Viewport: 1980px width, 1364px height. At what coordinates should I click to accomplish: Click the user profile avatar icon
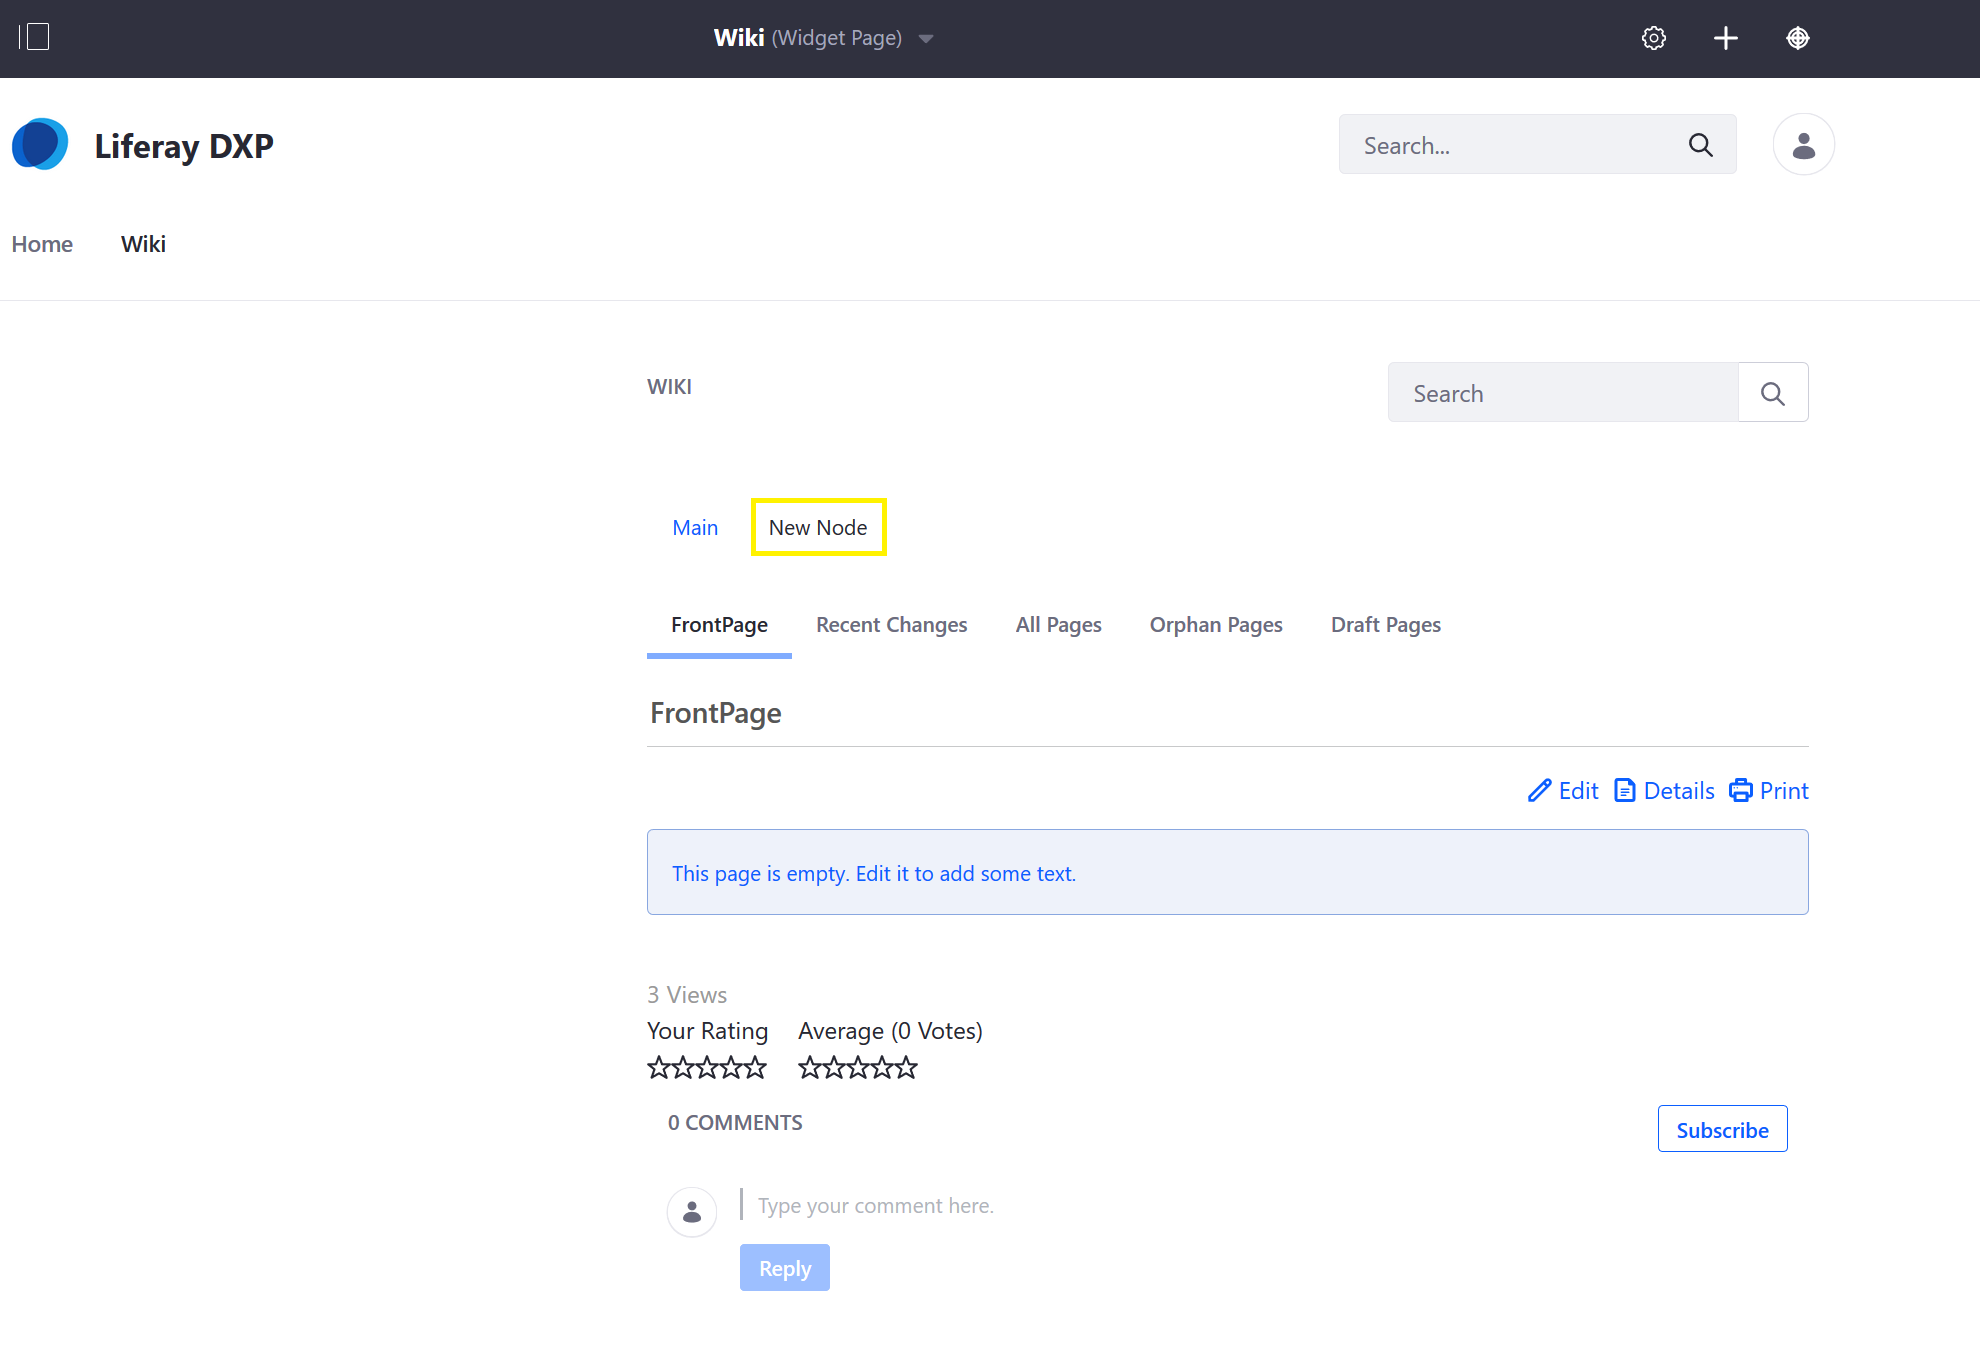[1802, 146]
